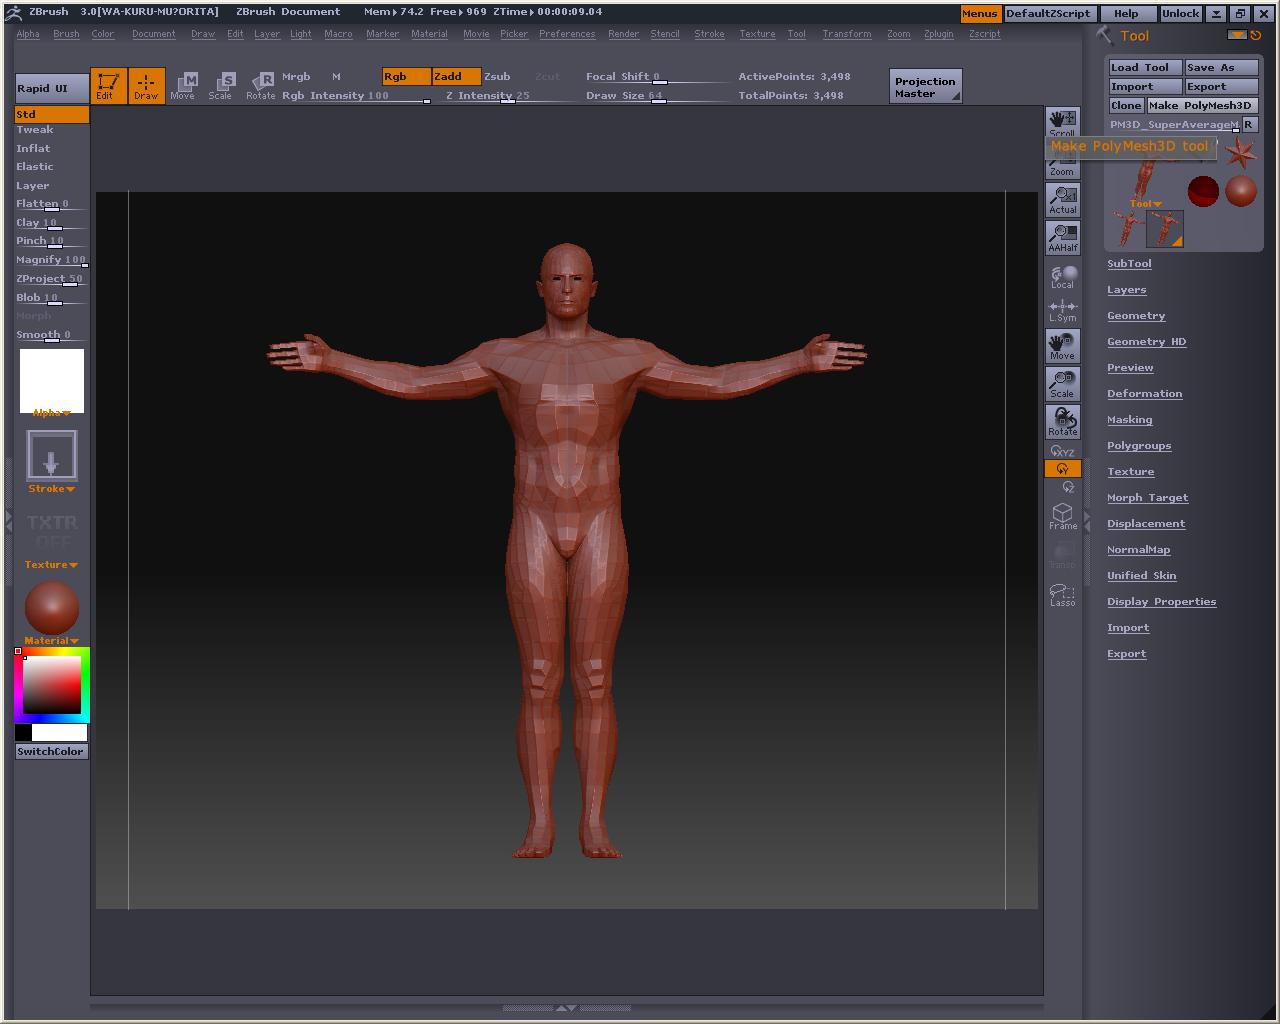Viewport: 1280px width, 1024px height.
Task: Click the Tool palette hammer icon
Action: (x=1105, y=36)
